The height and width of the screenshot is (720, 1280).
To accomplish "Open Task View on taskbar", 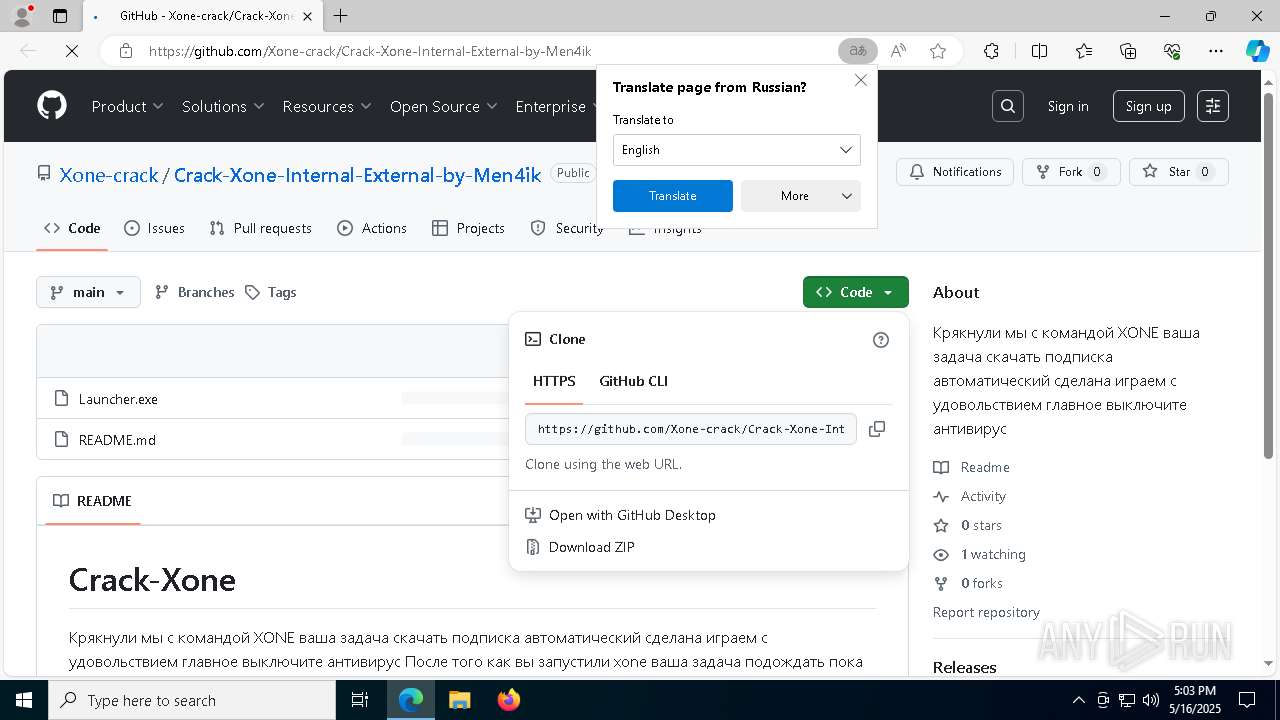I will point(360,700).
